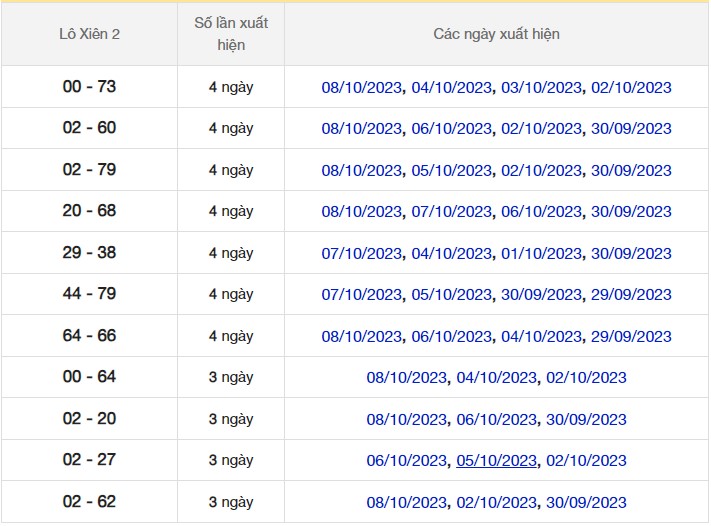711x526 pixels.
Task: Click the "Các ngày xuất hiện" header
Action: coord(496,35)
